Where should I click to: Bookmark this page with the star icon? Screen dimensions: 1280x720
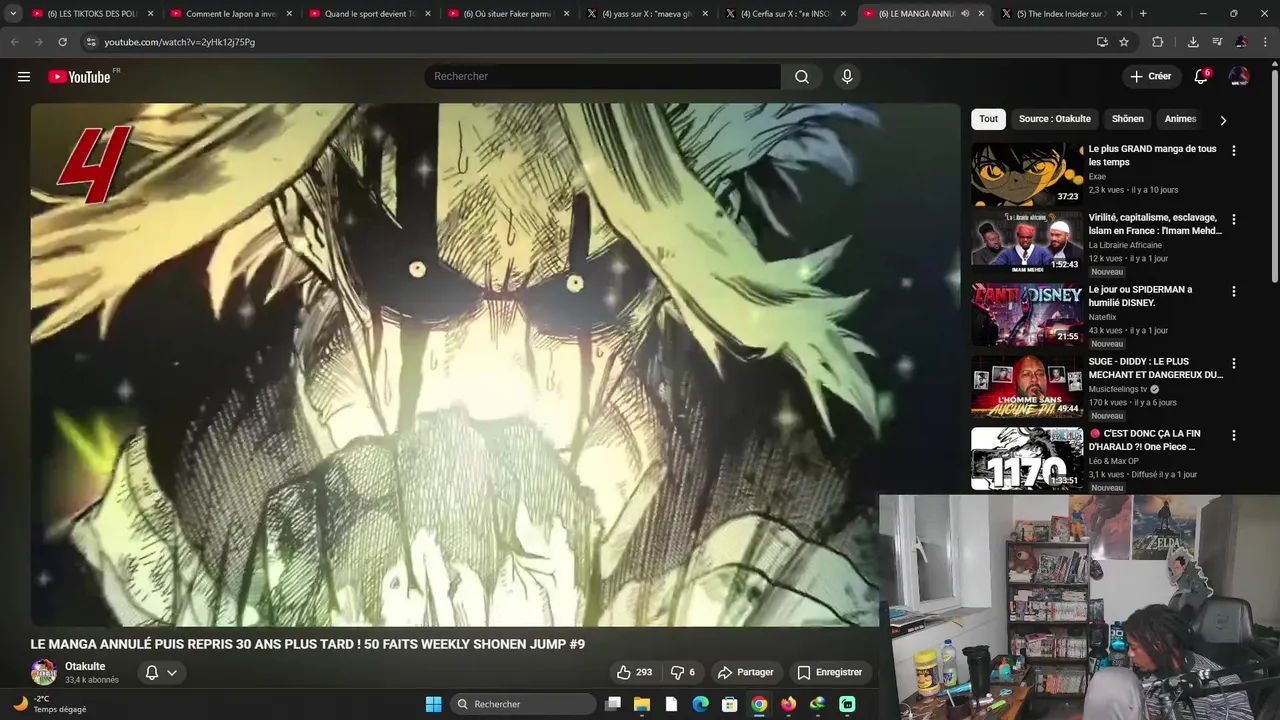coord(1124,42)
